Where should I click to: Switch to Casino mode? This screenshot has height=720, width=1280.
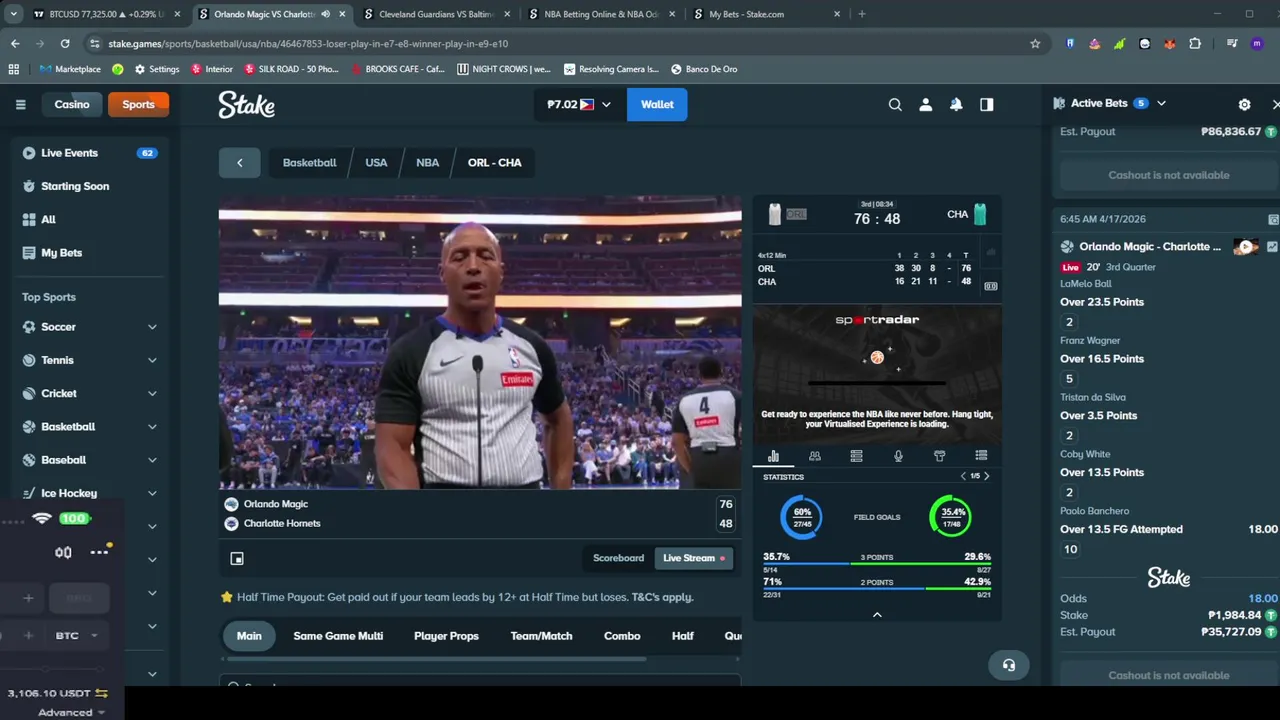point(72,104)
